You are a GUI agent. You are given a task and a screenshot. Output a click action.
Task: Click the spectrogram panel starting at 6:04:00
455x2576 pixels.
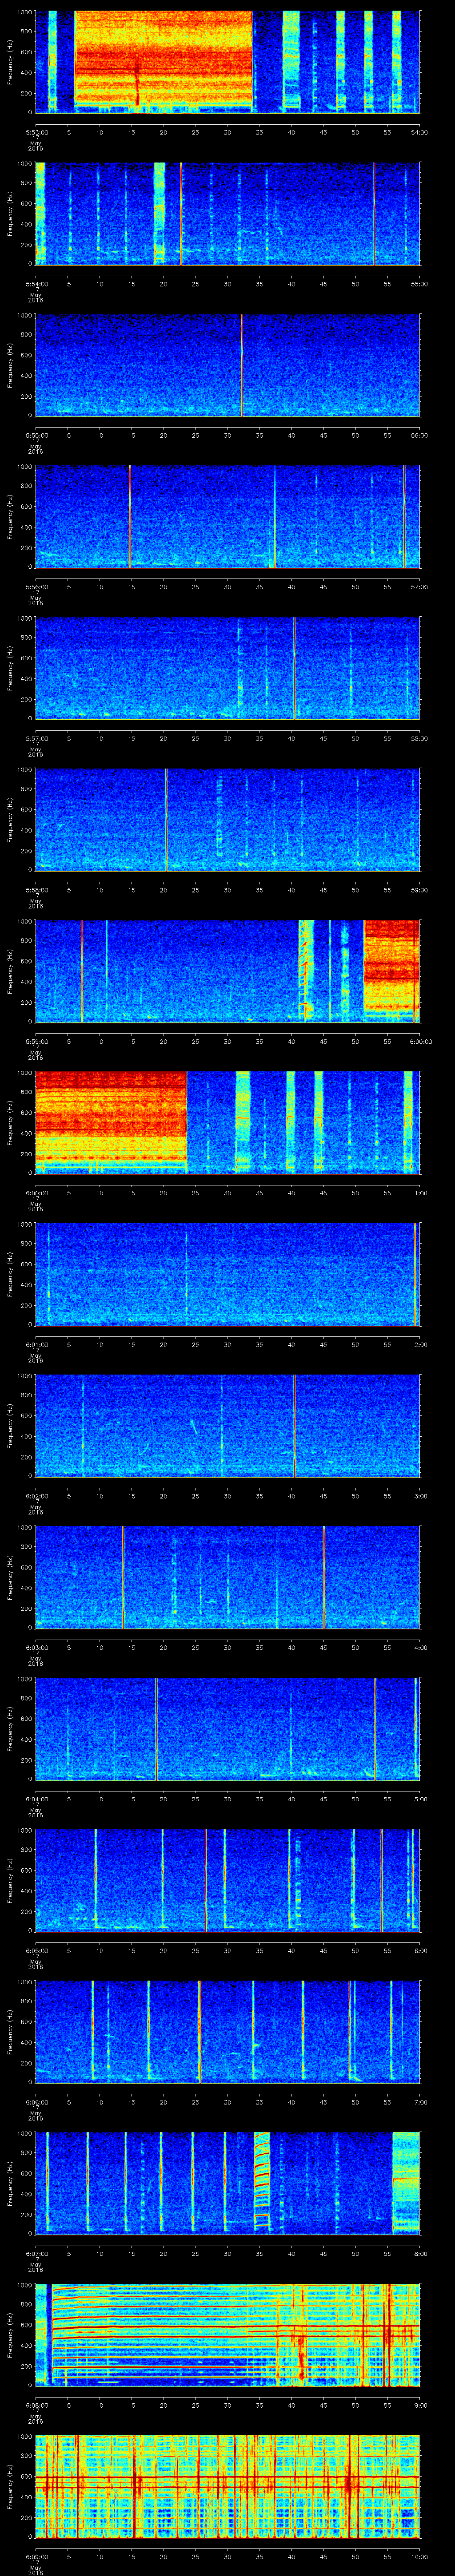[x=227, y=1729]
